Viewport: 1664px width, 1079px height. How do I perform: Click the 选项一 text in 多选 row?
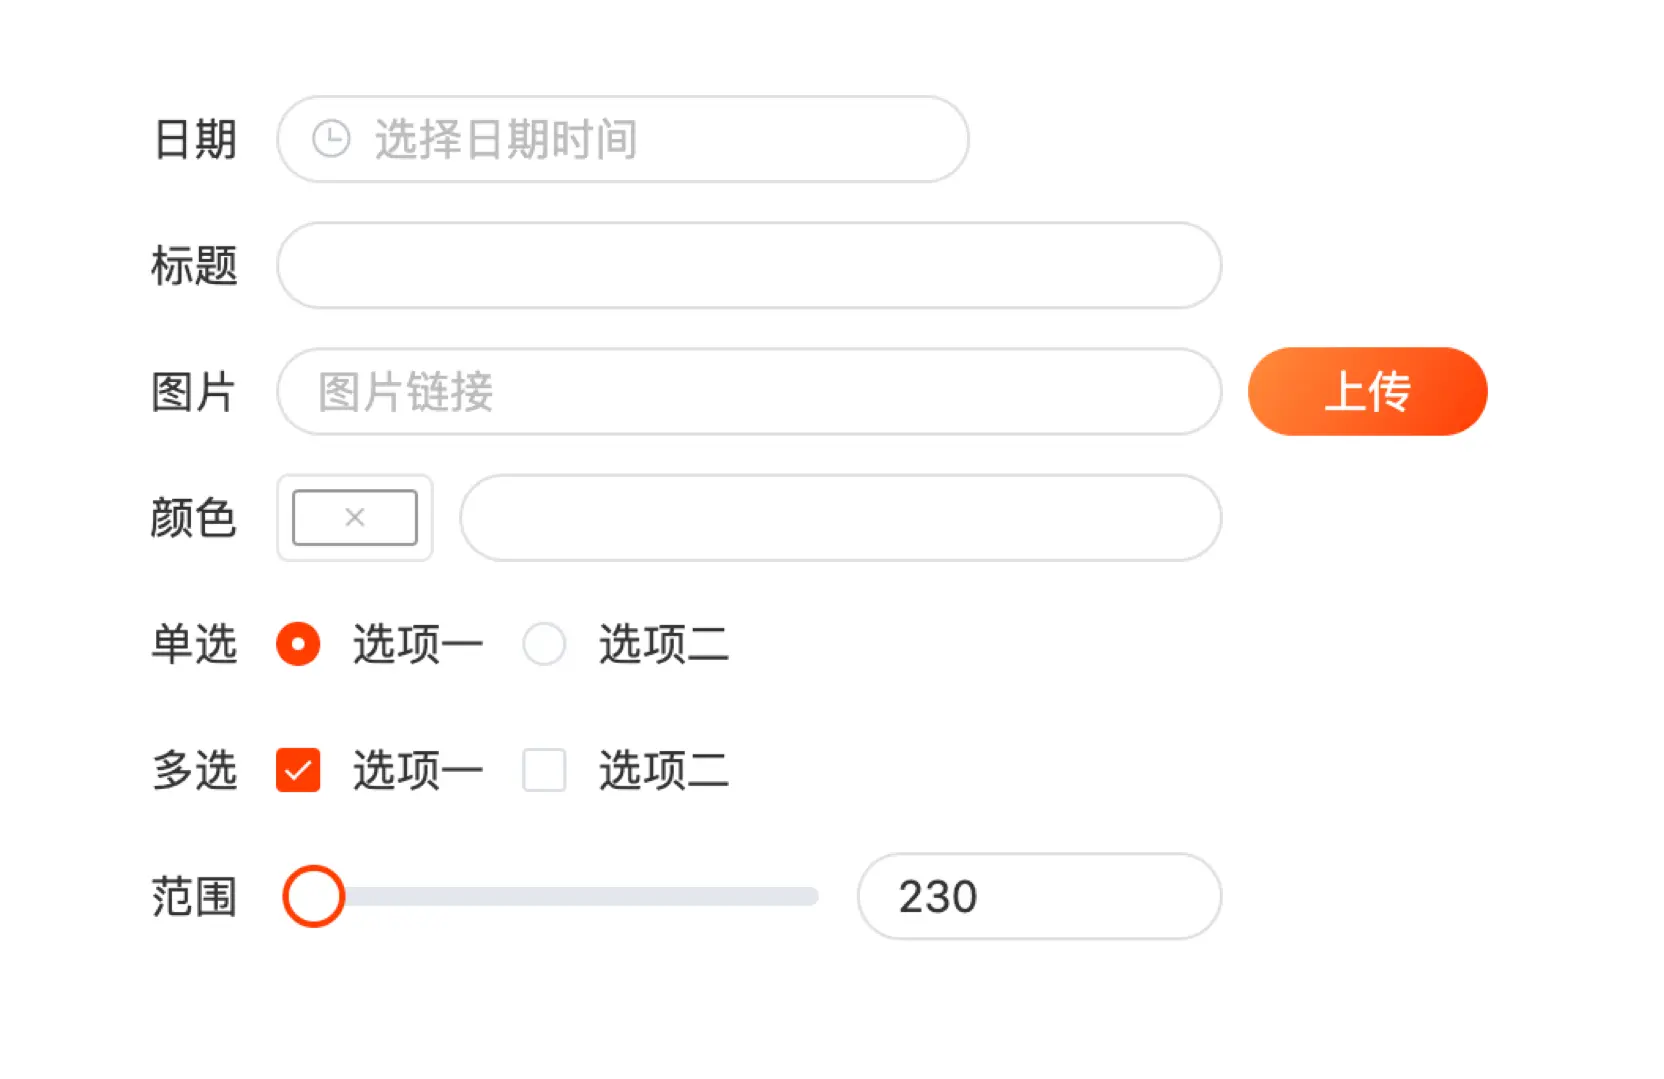click(x=417, y=770)
